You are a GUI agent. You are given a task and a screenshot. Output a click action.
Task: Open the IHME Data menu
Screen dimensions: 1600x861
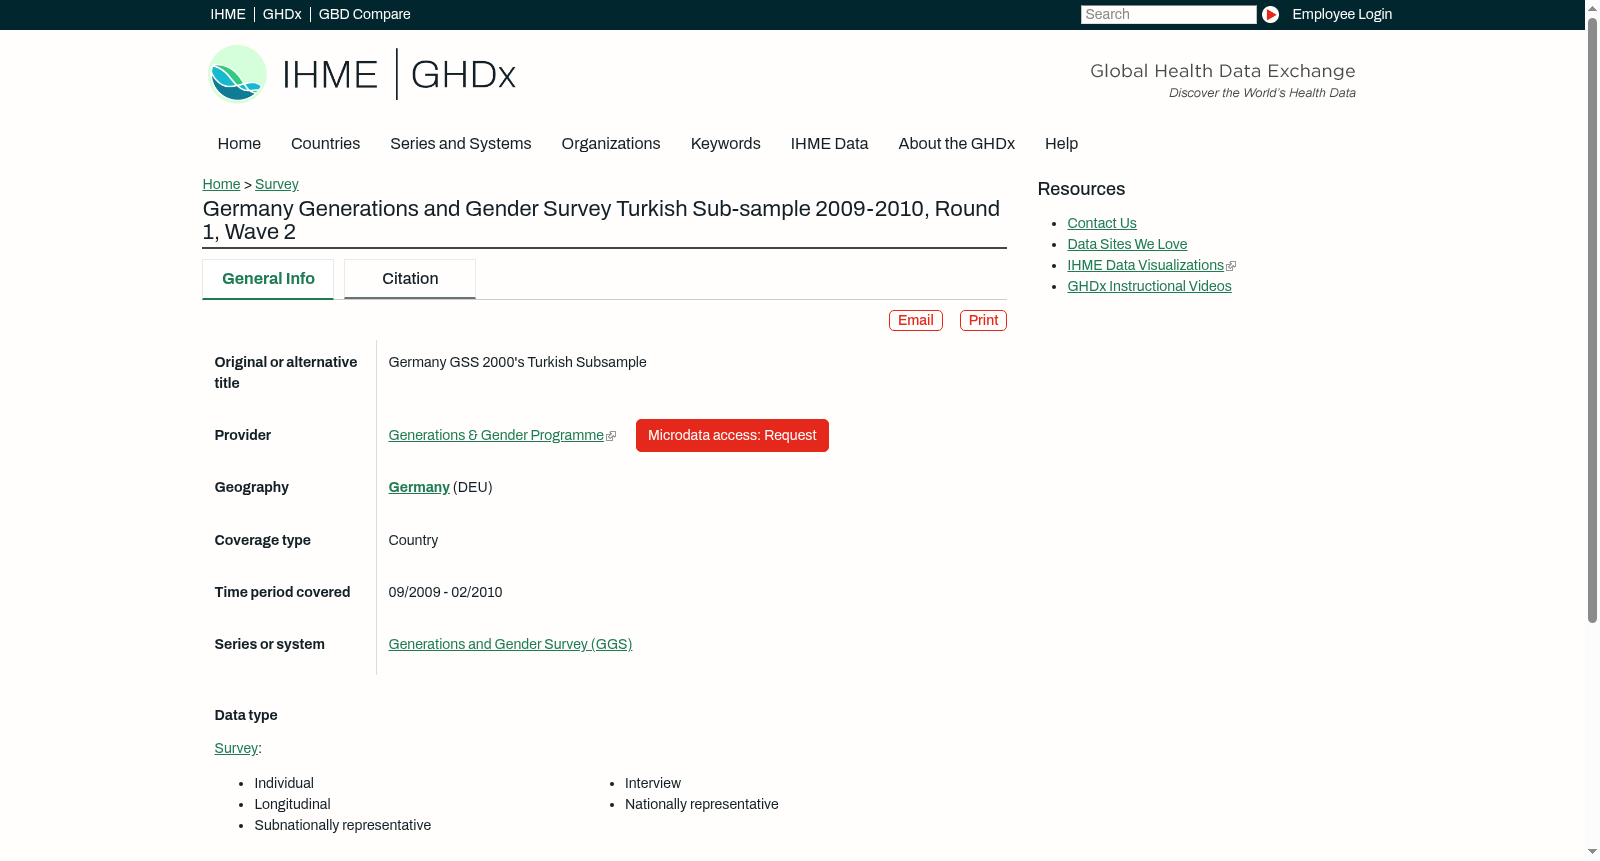coord(829,144)
